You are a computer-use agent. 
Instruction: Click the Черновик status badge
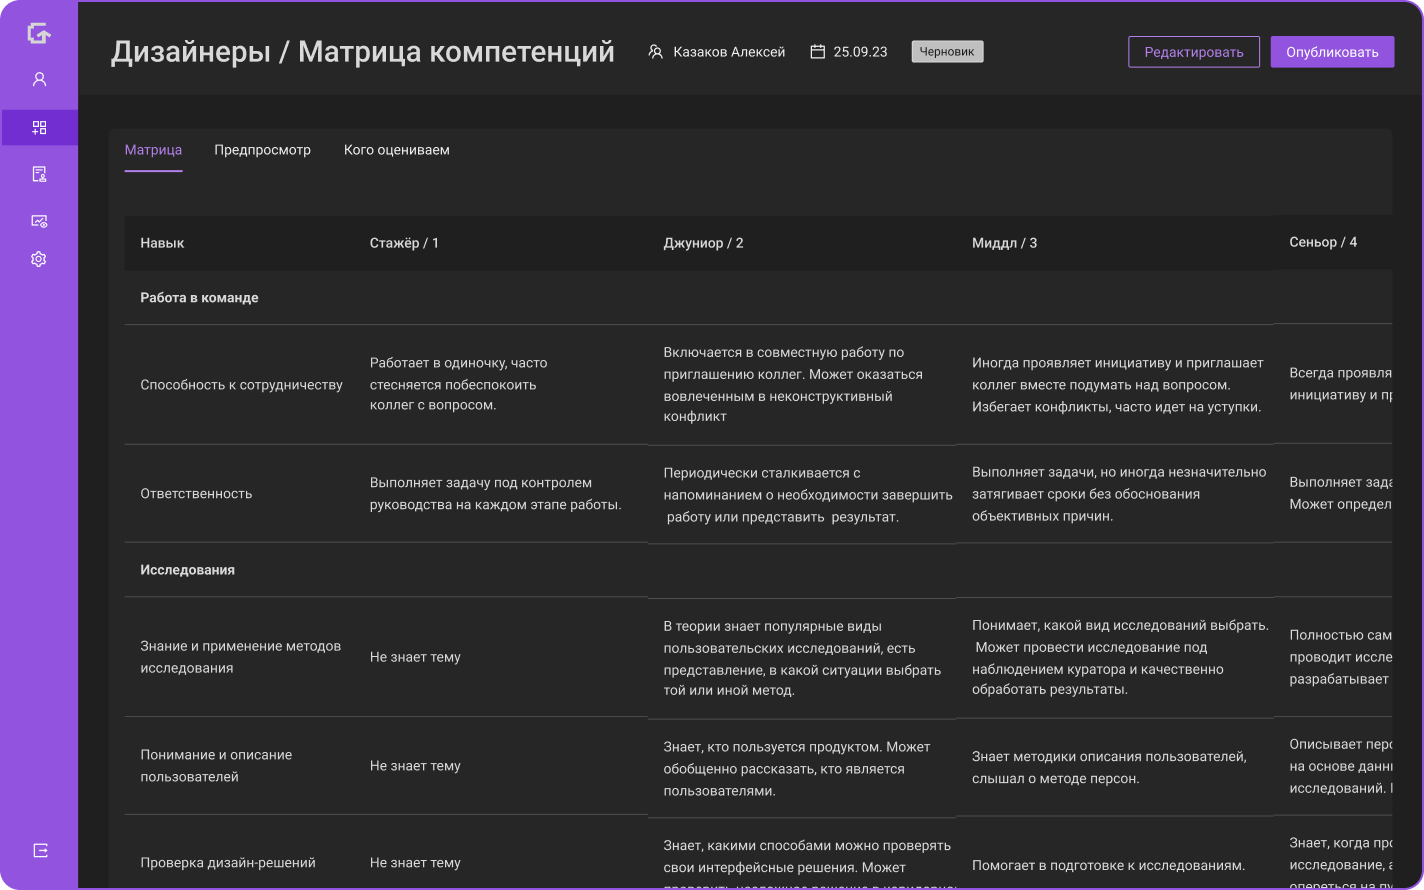(947, 52)
